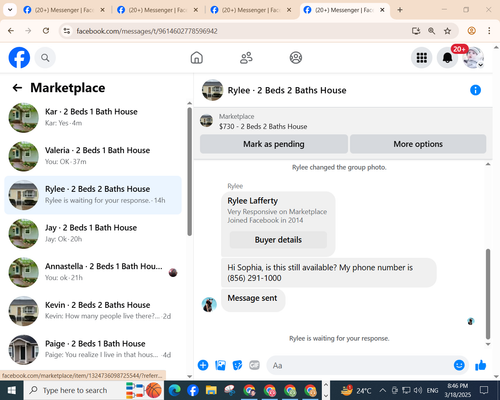Open account profile picture menu

[473, 58]
